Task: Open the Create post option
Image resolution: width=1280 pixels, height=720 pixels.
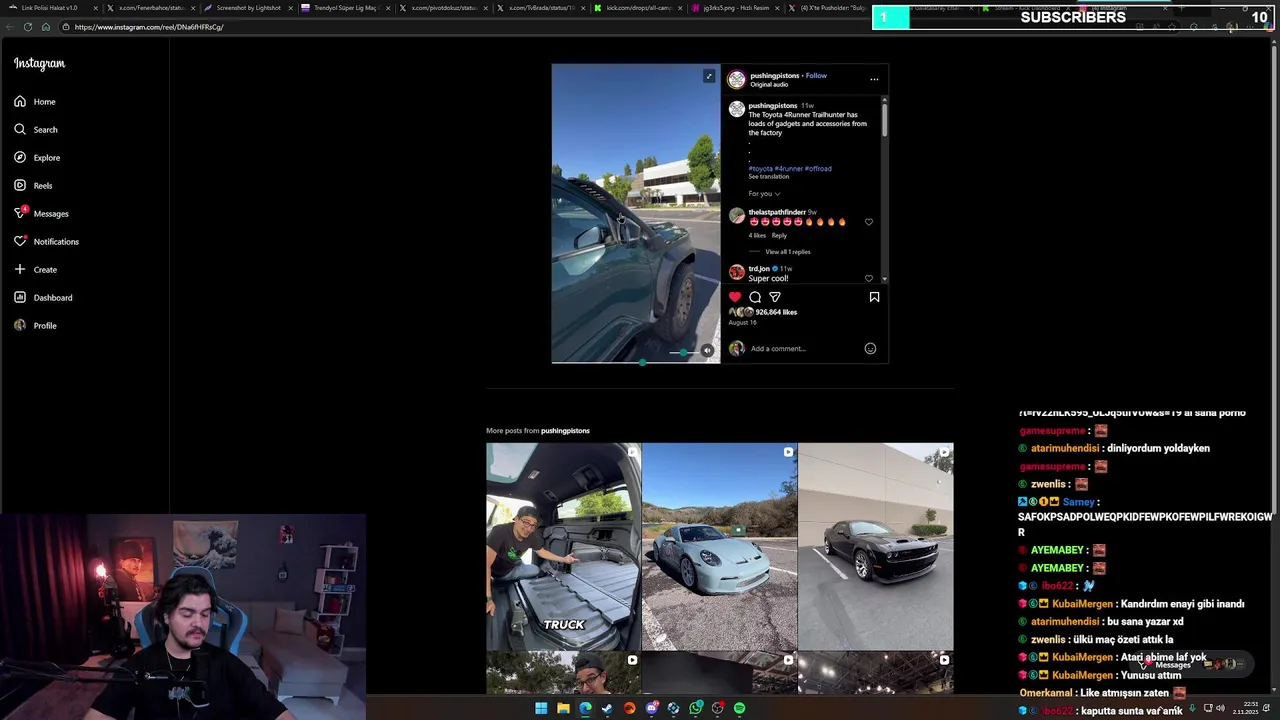Action: point(35,269)
